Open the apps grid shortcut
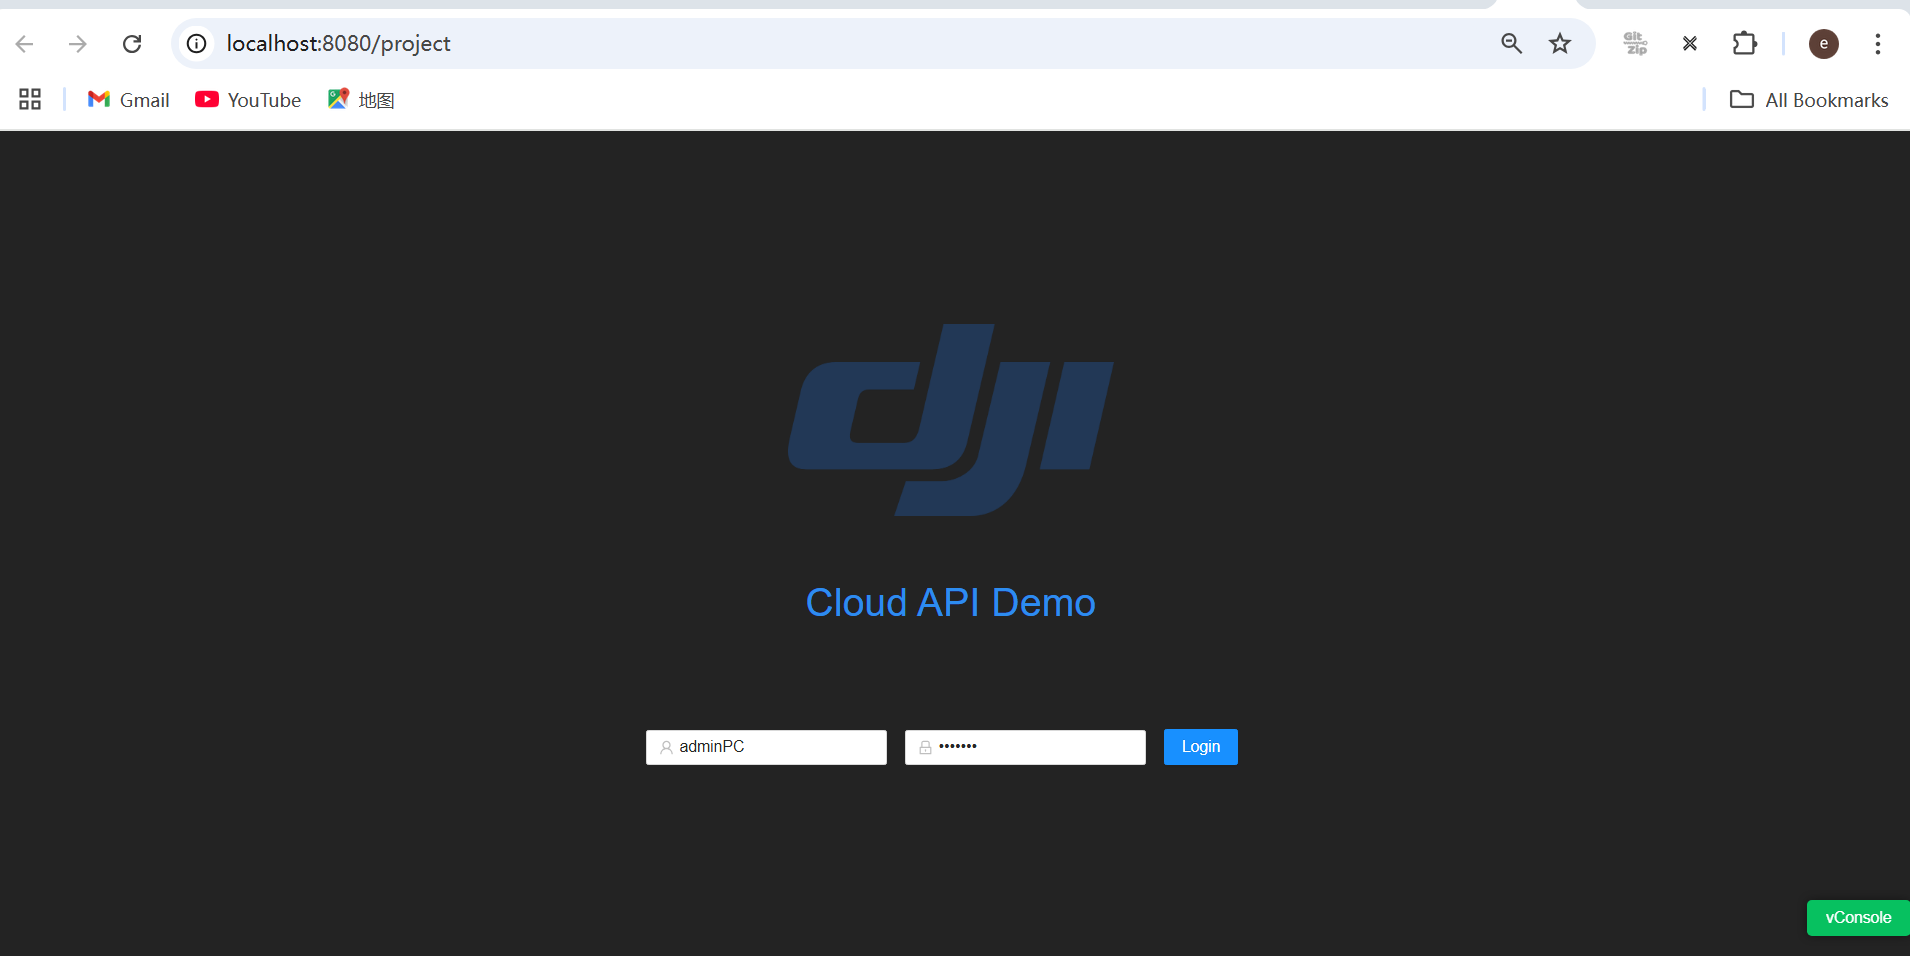 30,99
